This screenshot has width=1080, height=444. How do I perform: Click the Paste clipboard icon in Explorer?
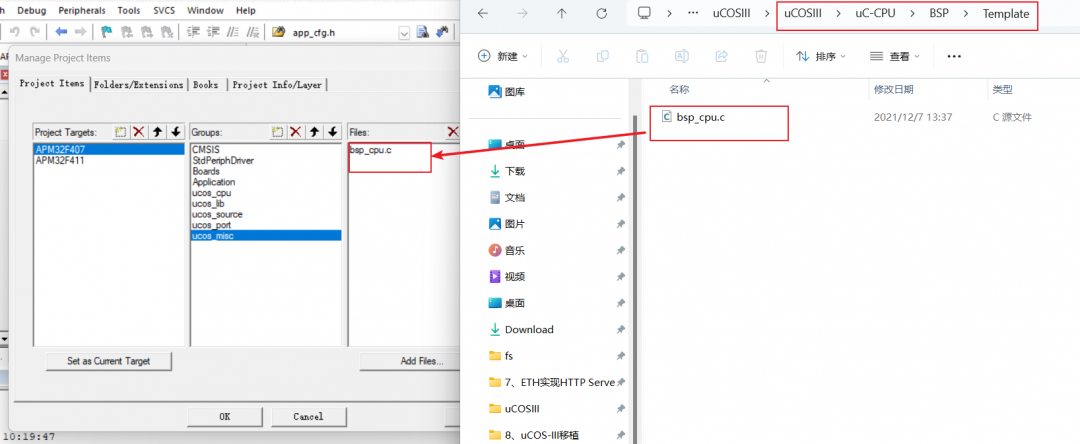(x=642, y=56)
